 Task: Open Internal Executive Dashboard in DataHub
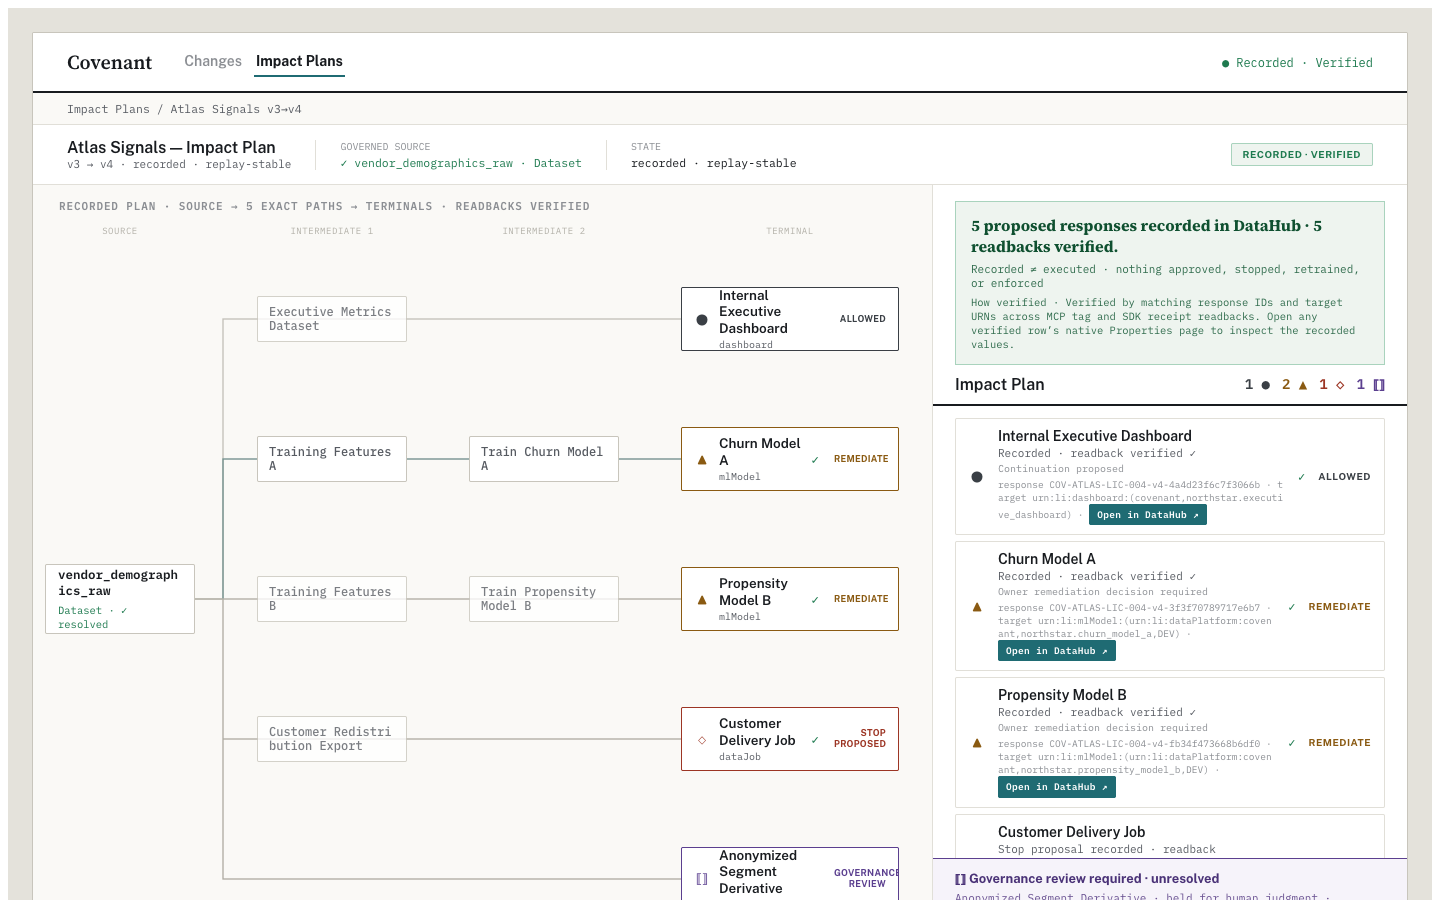coord(1148,515)
